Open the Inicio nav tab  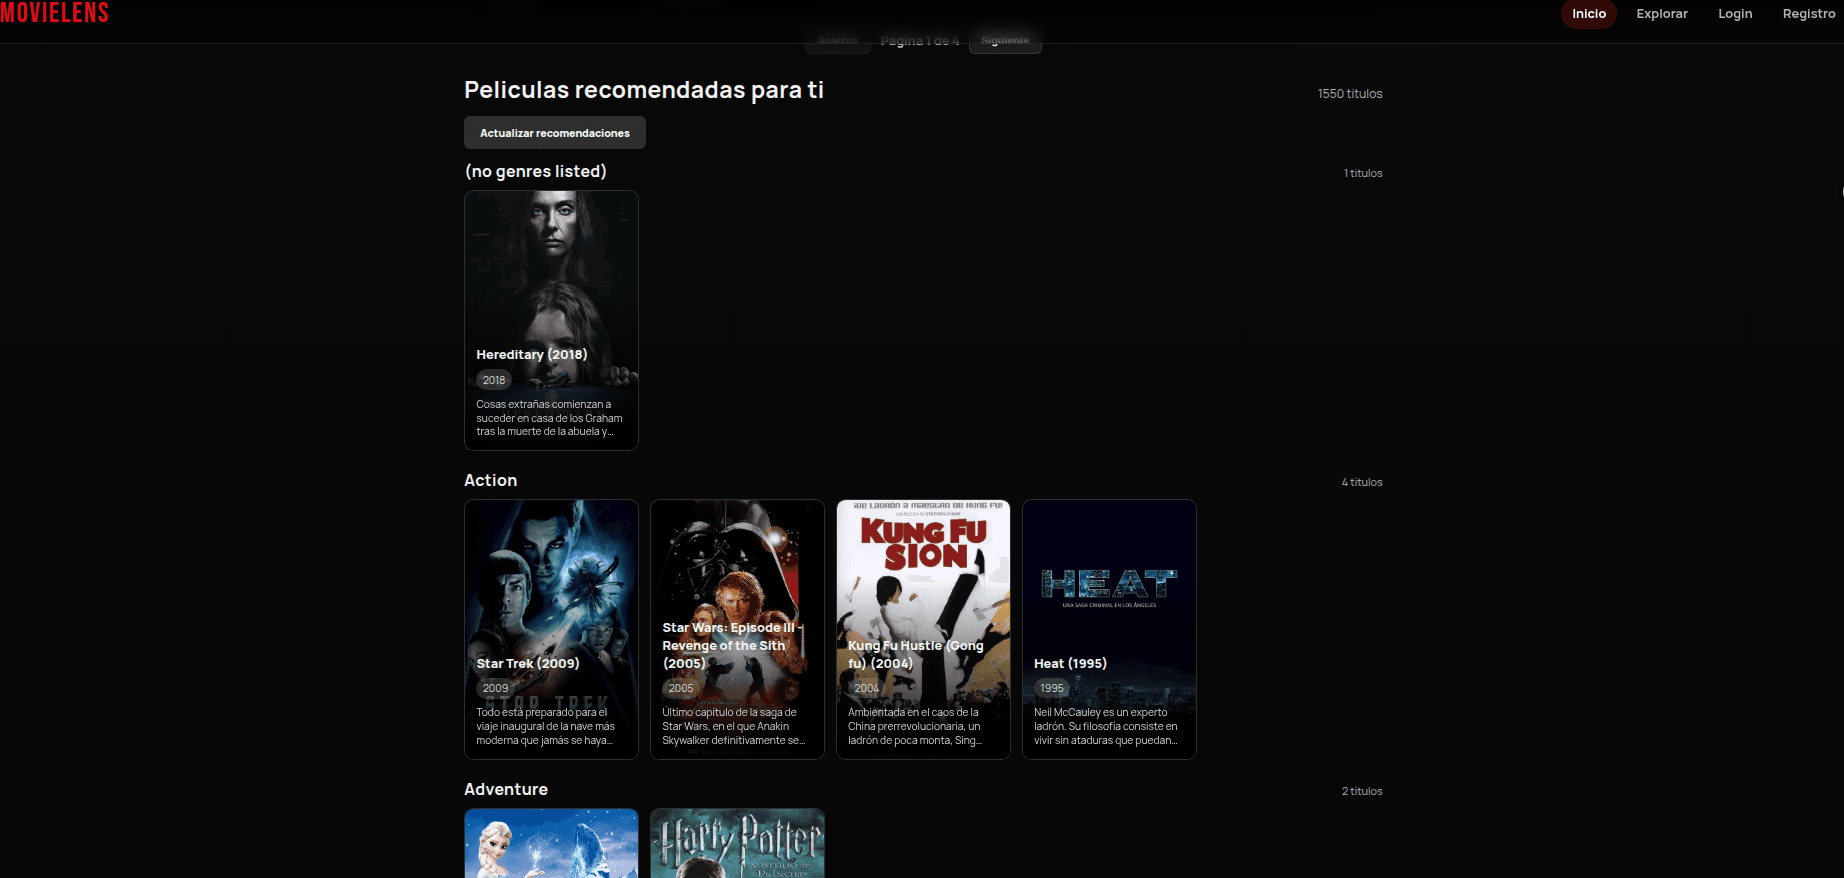[x=1589, y=14]
